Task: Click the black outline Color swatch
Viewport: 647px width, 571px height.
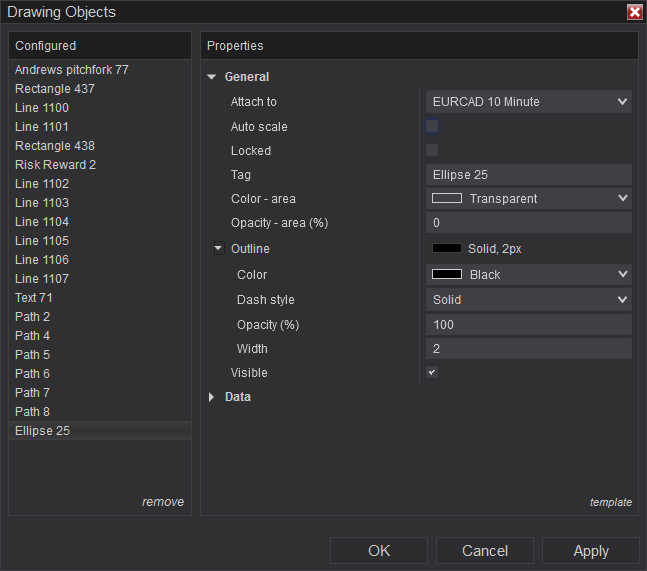Action: click(x=447, y=275)
